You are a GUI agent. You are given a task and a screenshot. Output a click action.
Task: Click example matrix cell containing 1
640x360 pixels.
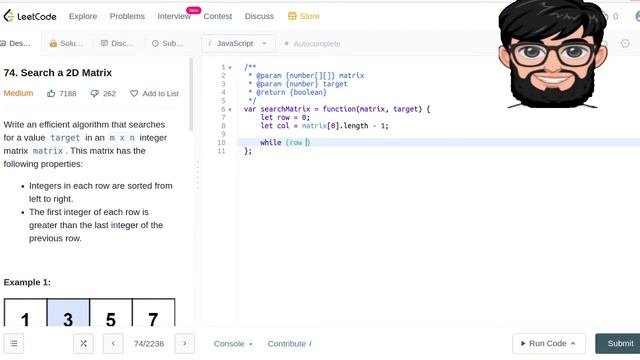click(x=25, y=313)
